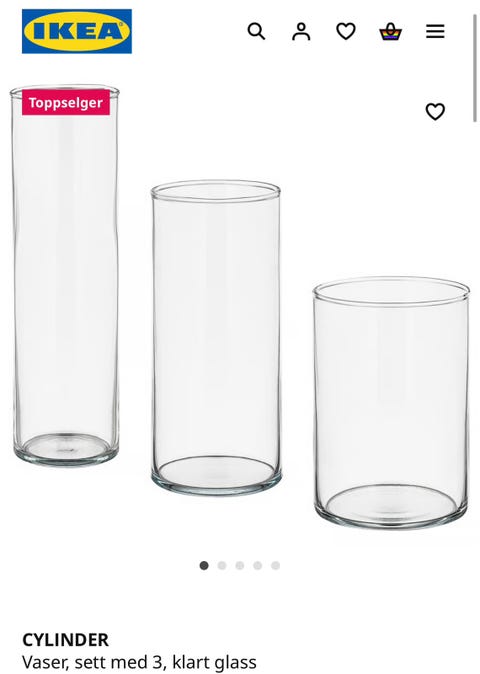Show the second product image dot
The image size is (480, 674).
tap(222, 565)
